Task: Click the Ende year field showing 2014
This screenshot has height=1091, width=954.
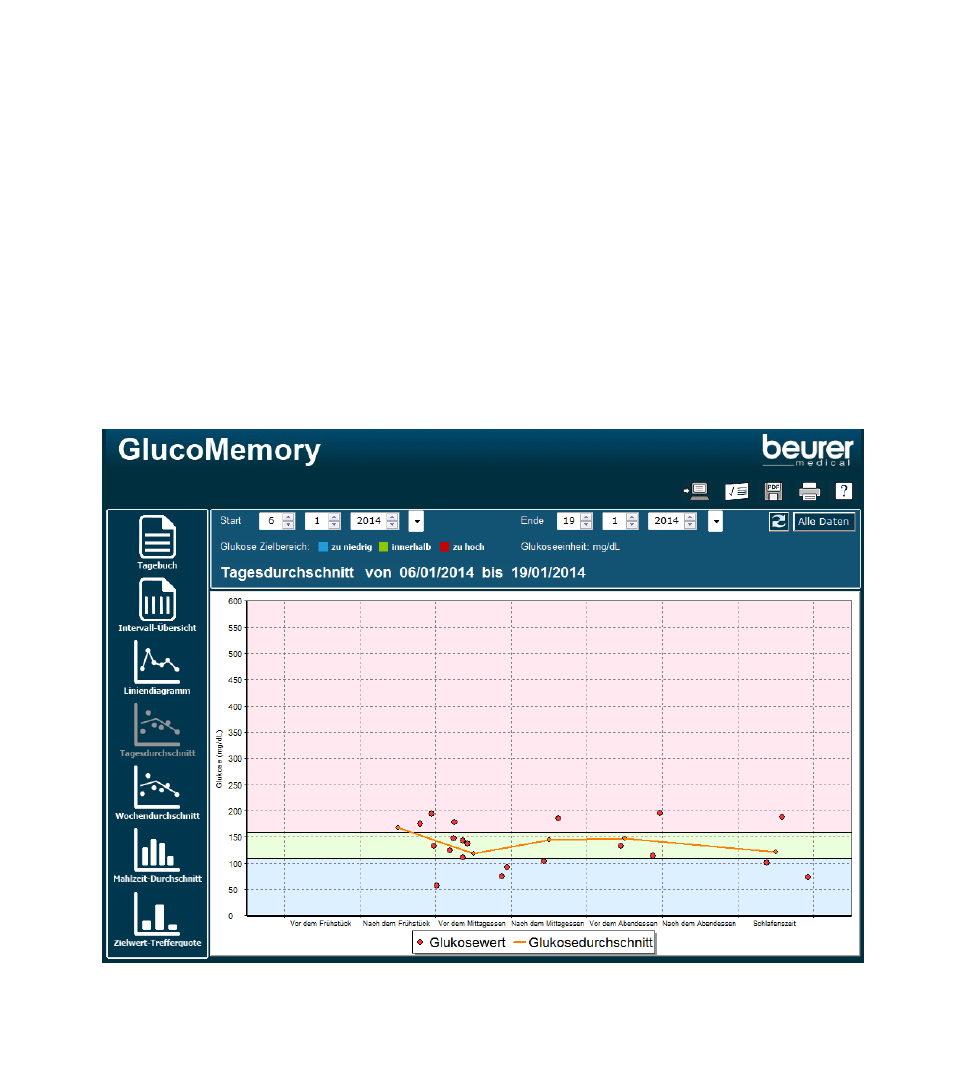Action: click(x=666, y=521)
